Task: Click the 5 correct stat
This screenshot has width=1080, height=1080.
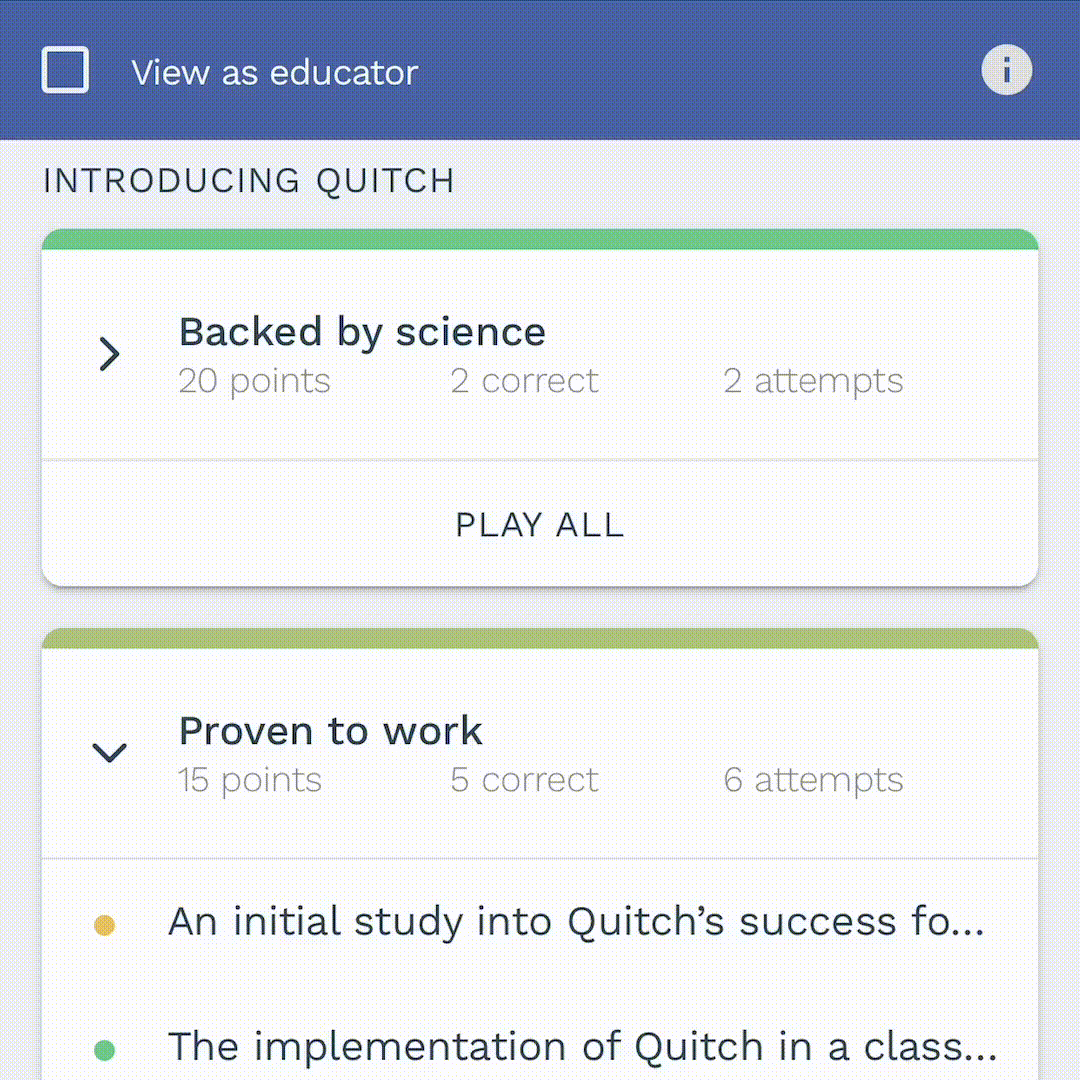Action: coord(525,780)
